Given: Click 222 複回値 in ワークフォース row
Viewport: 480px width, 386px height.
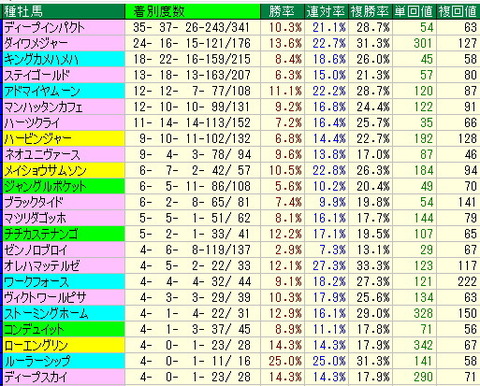Looking at the screenshot, I should pyautogui.click(x=467, y=282).
